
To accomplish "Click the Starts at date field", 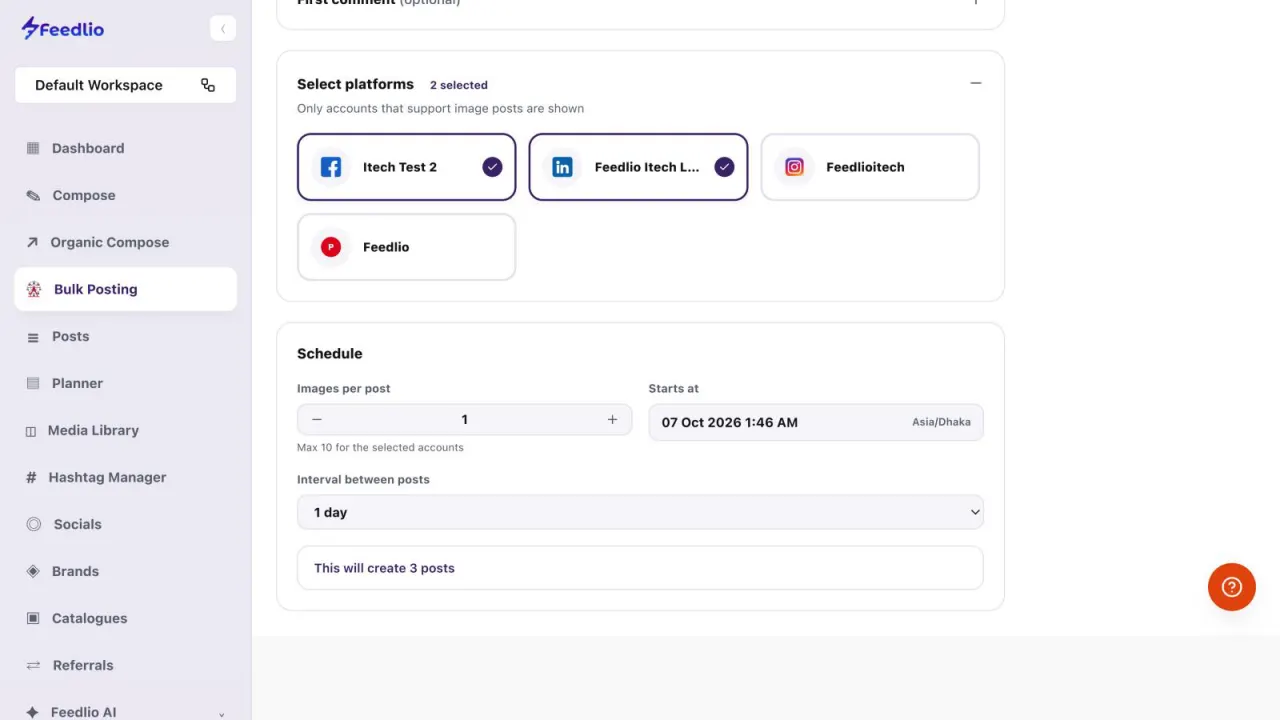I will tap(816, 422).
